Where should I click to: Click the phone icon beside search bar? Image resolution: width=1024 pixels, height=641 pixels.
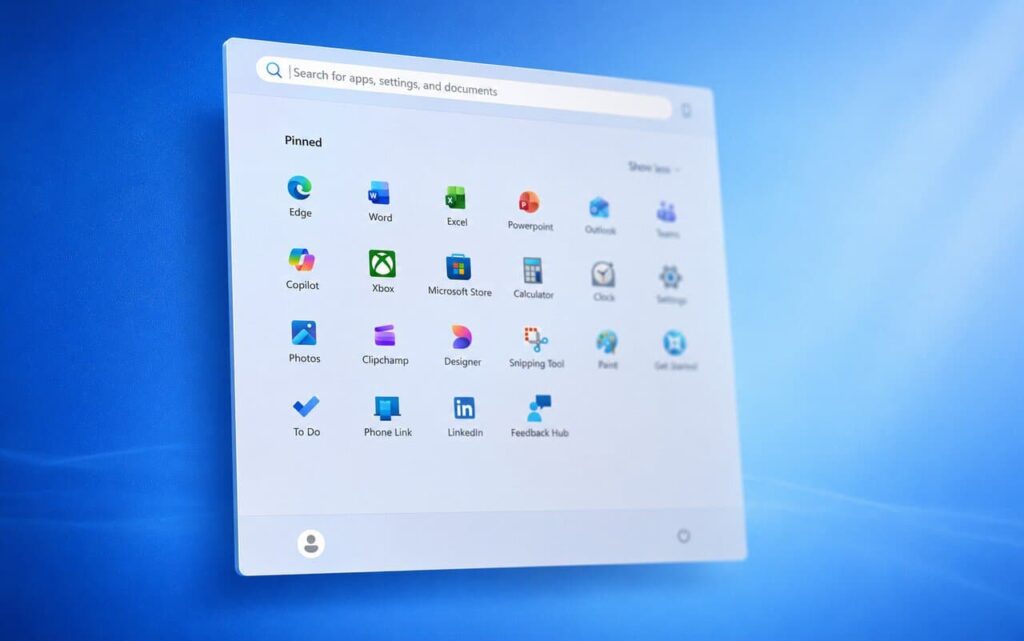pos(686,110)
